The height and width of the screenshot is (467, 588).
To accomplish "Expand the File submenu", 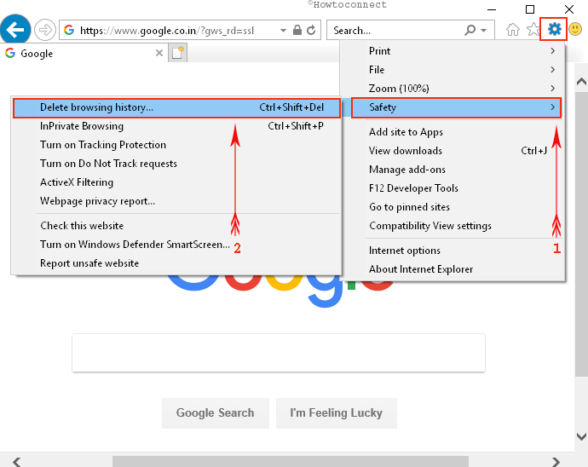I will coord(452,69).
